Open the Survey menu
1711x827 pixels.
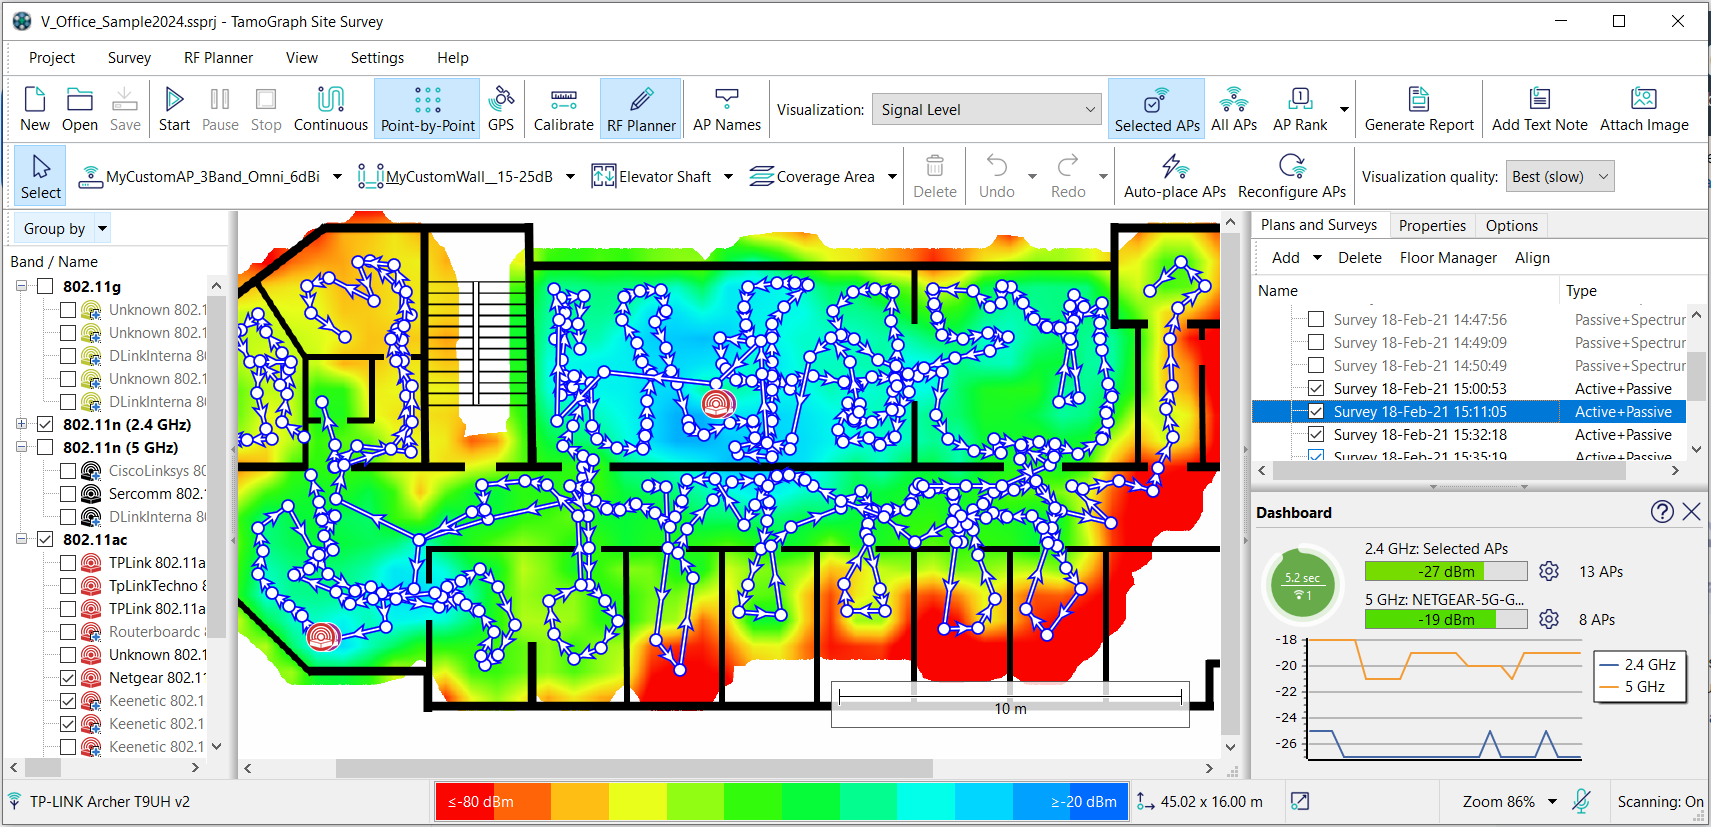(x=129, y=58)
